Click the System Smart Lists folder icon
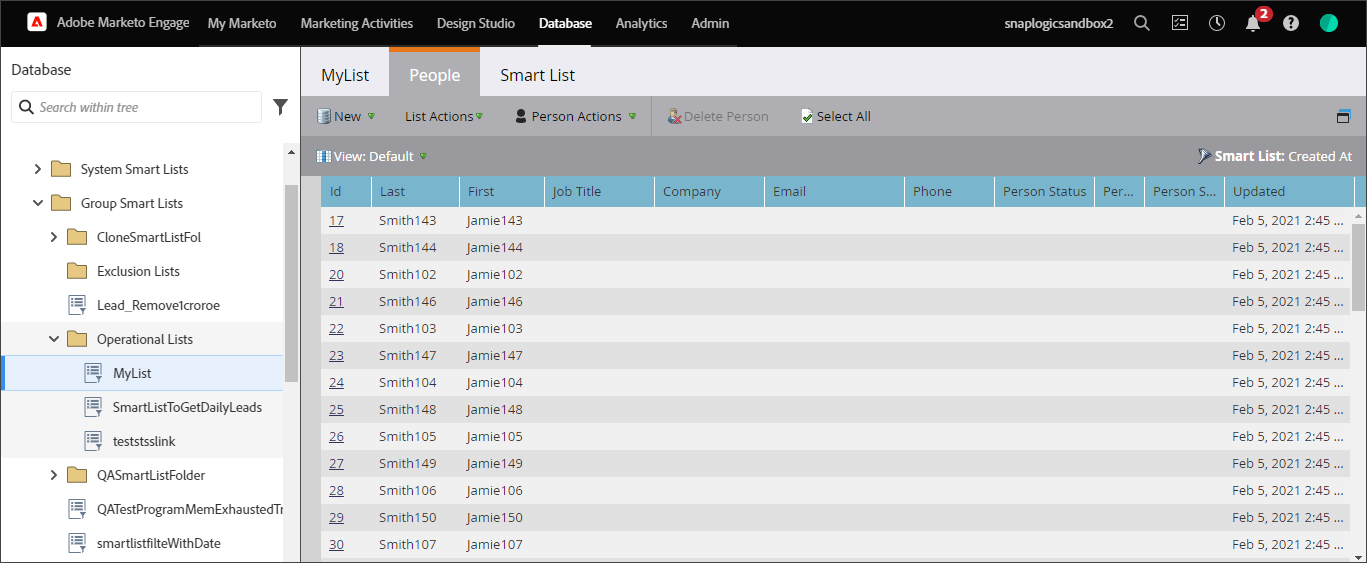This screenshot has width=1367, height=563. 61,169
